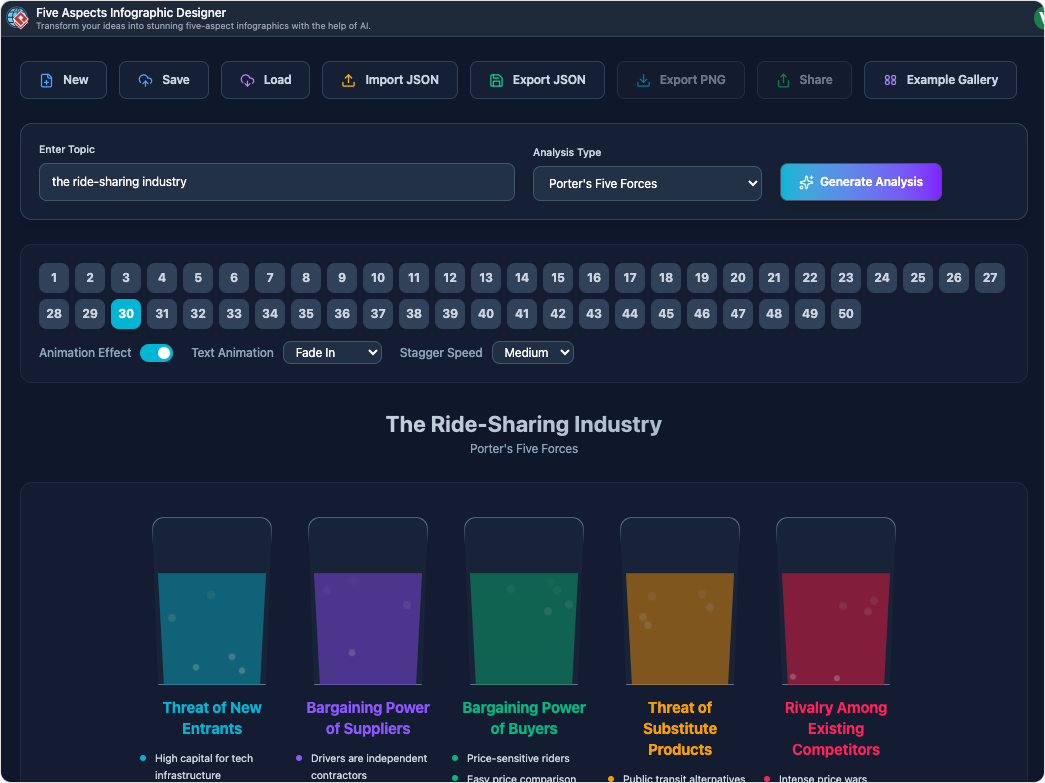Select style number 1
Screen dimensions: 1045x783
(x=54, y=278)
